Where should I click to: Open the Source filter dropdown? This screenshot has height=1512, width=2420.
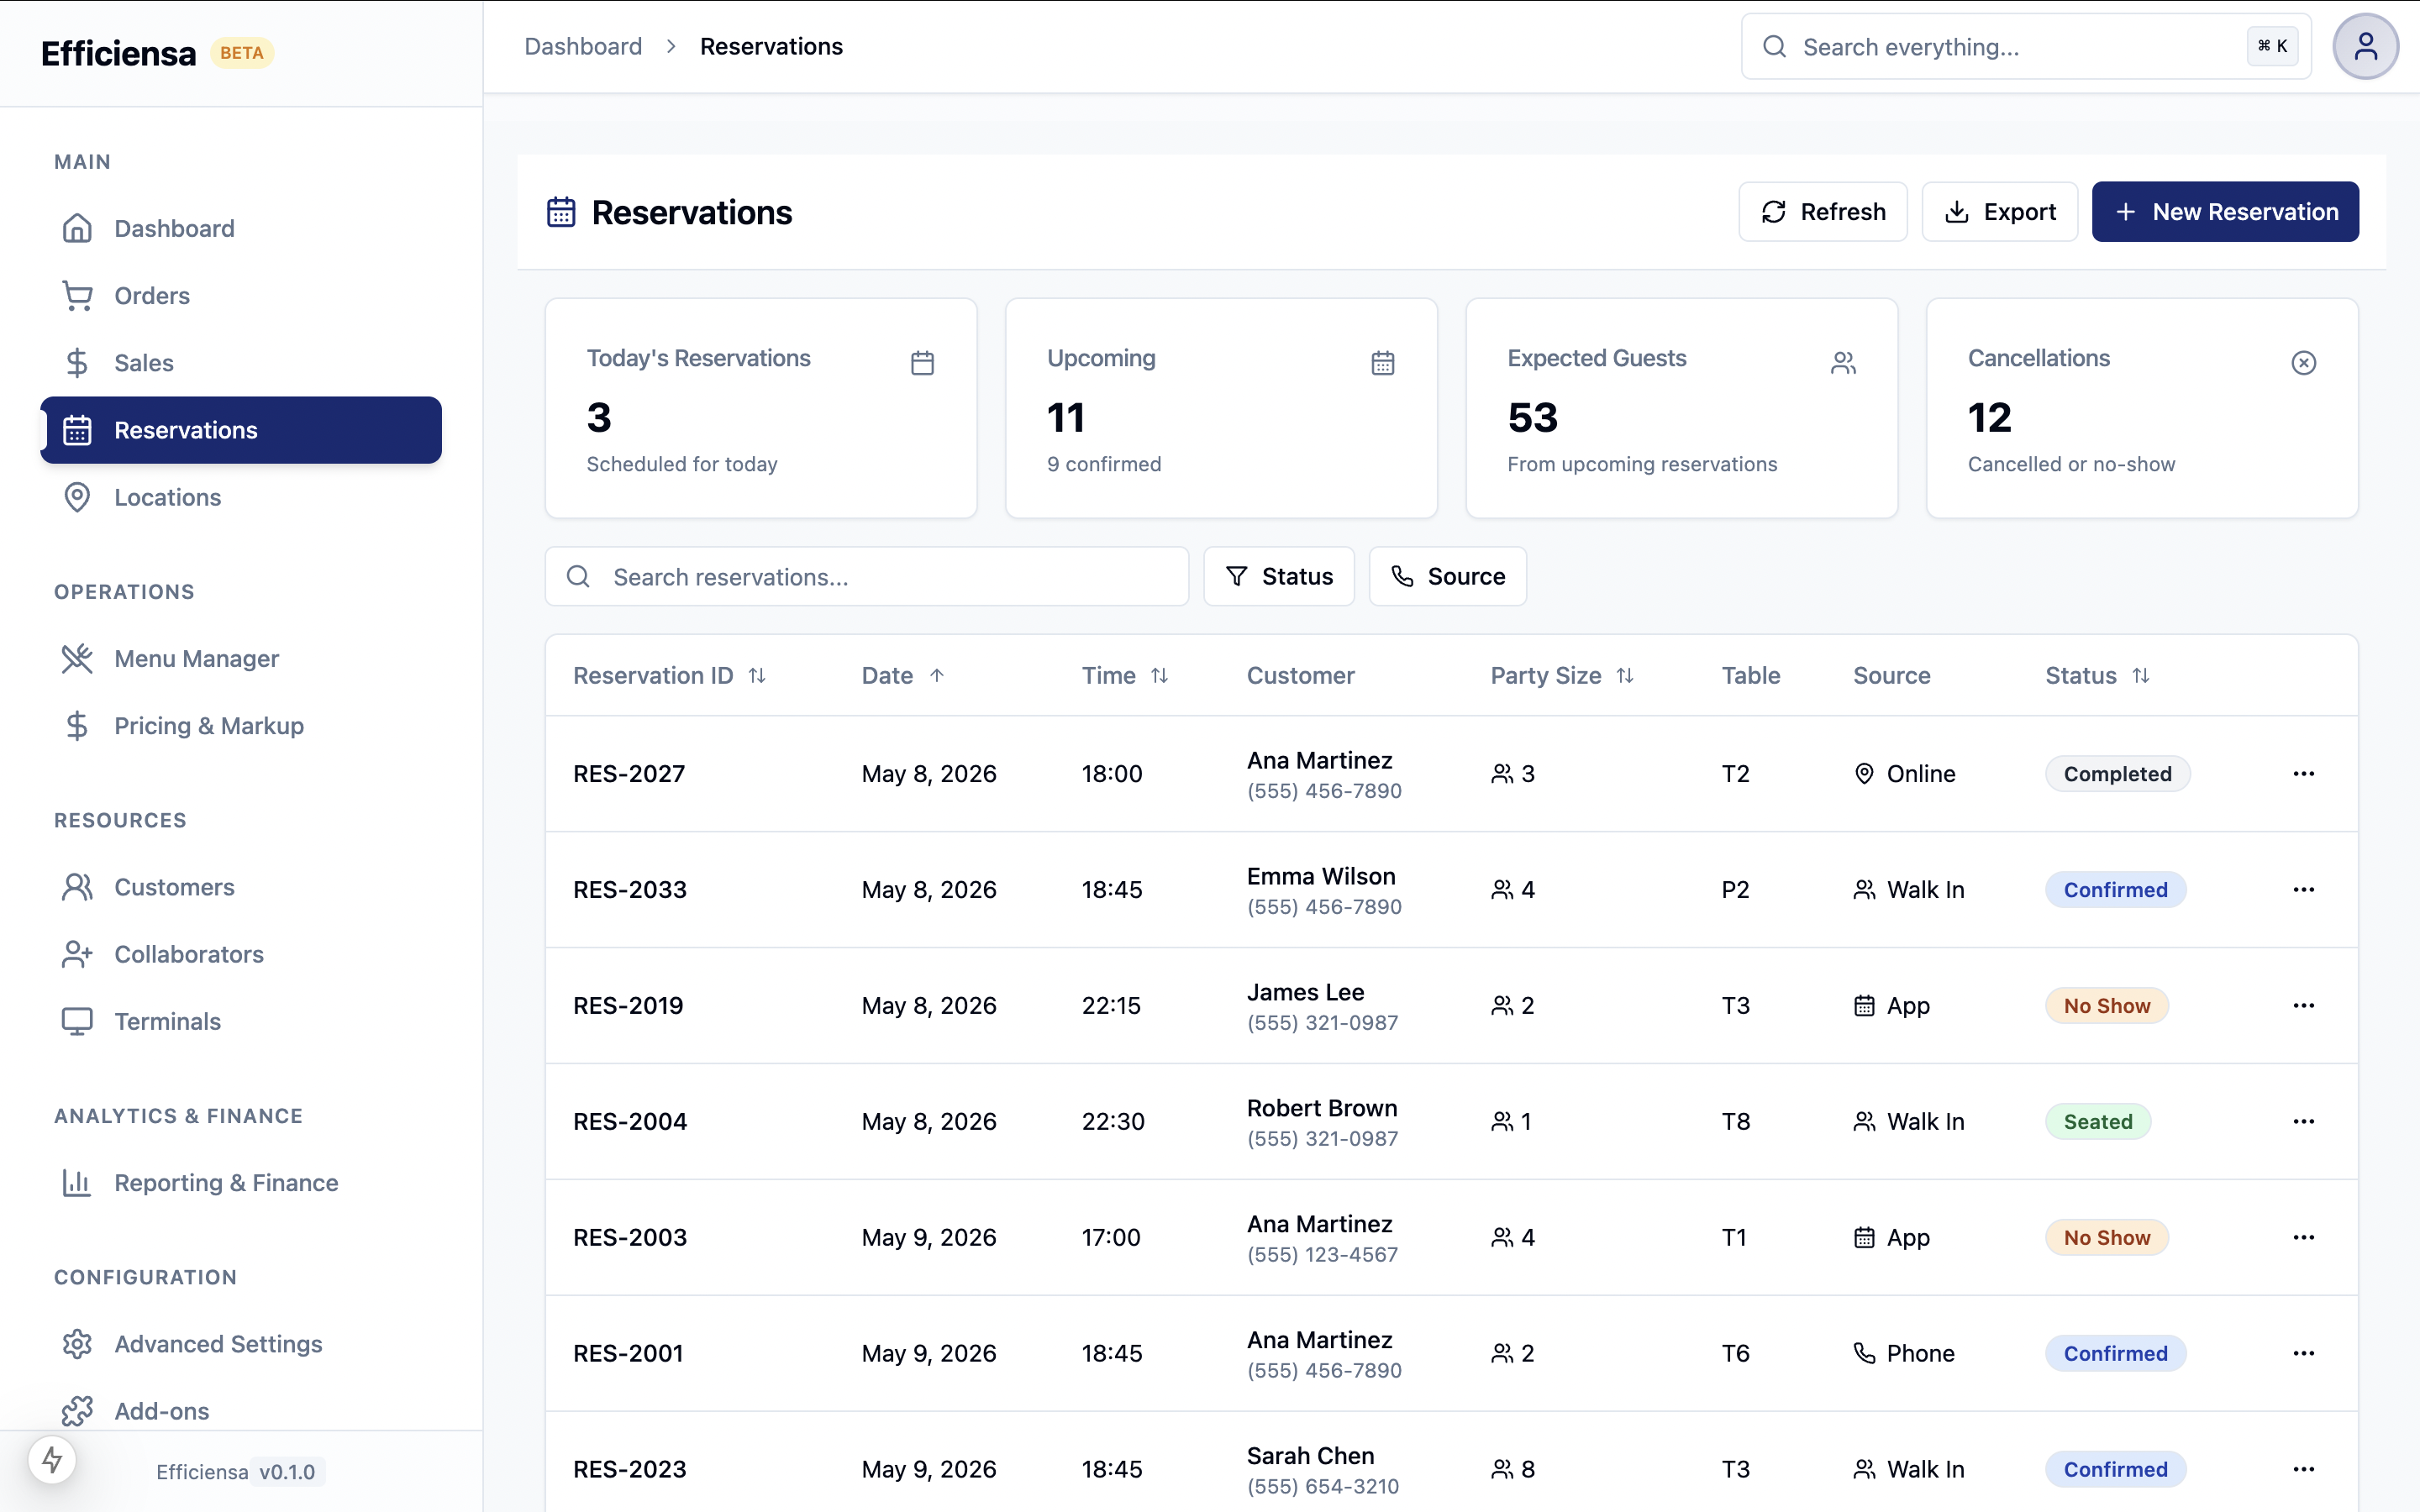click(1447, 576)
